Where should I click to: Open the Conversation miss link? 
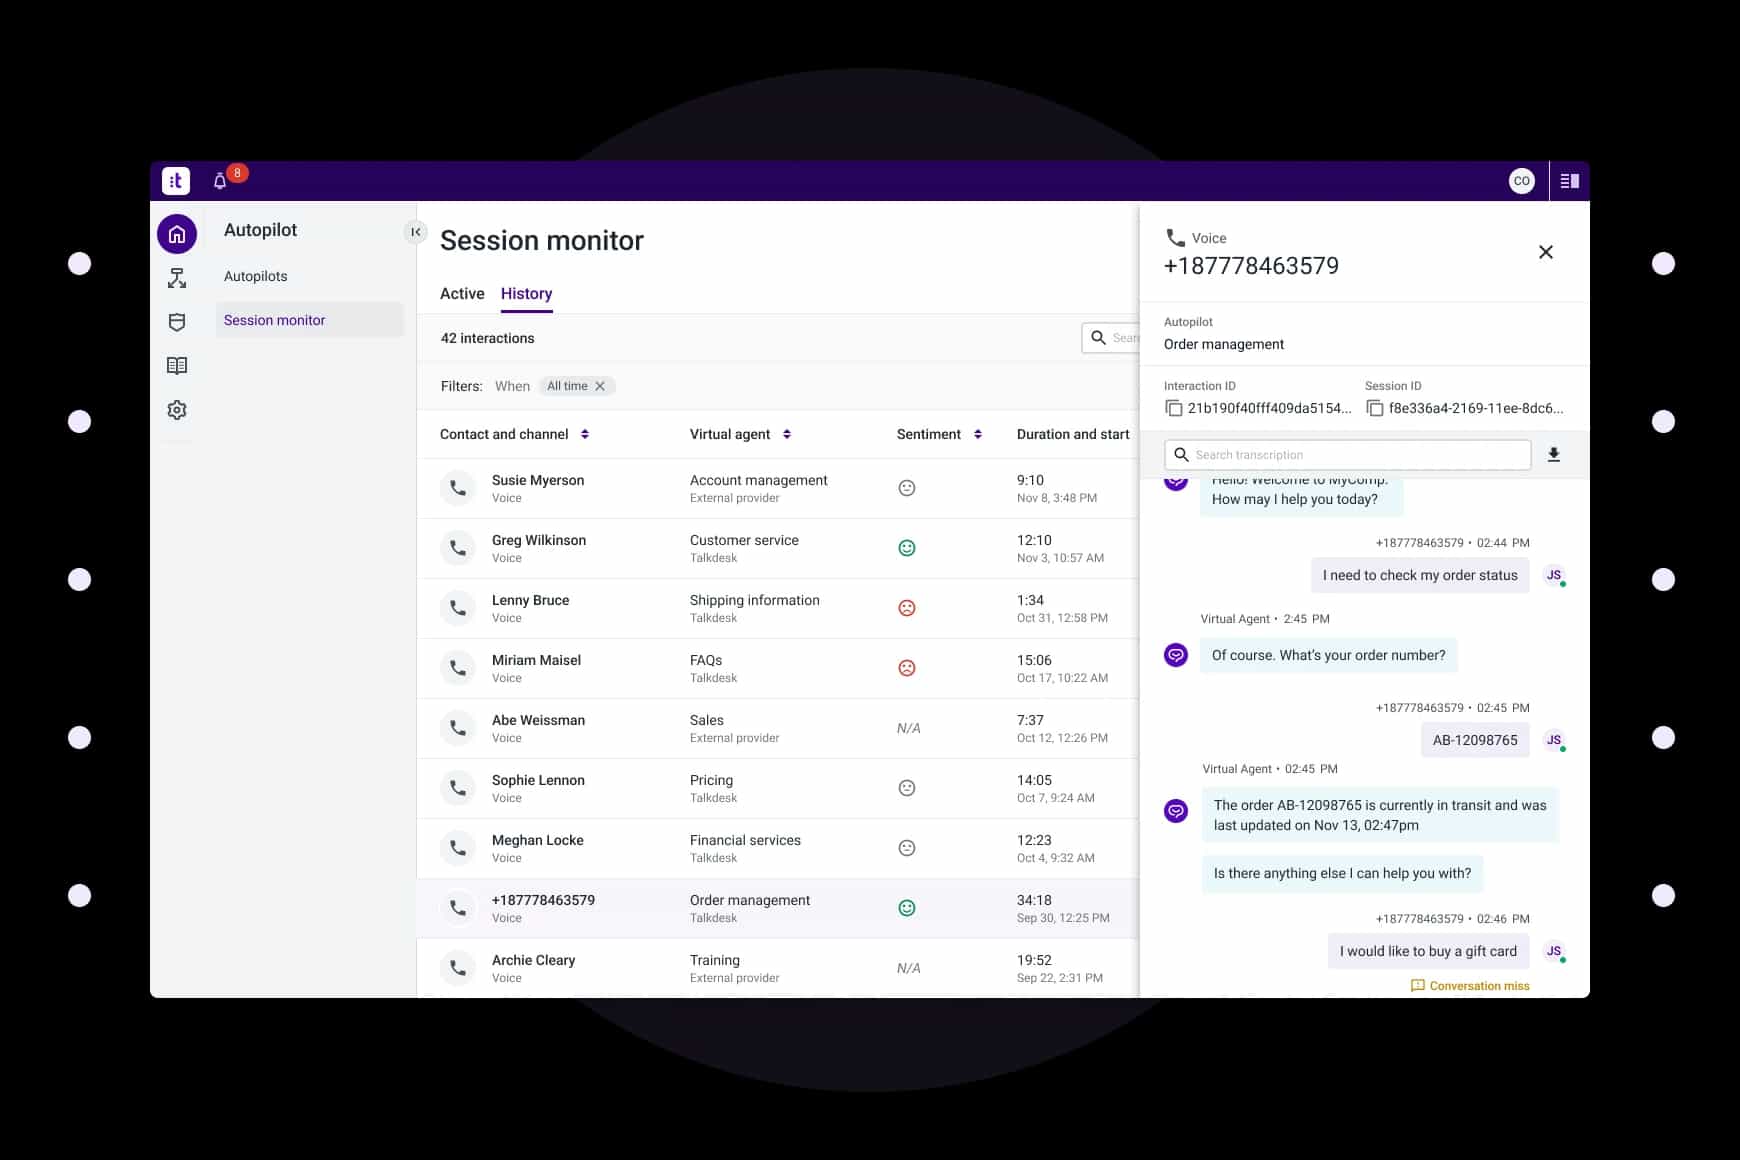point(1470,986)
